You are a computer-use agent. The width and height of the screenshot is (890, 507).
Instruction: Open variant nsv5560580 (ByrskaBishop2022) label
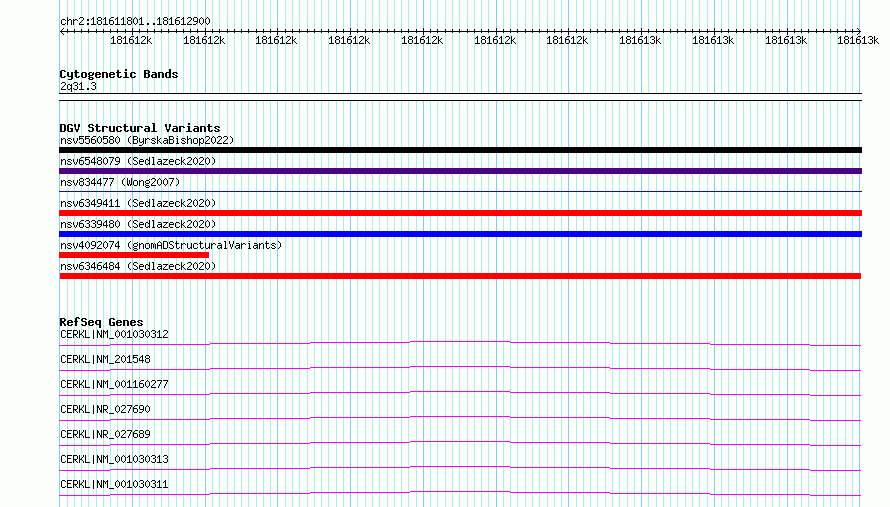(147, 140)
